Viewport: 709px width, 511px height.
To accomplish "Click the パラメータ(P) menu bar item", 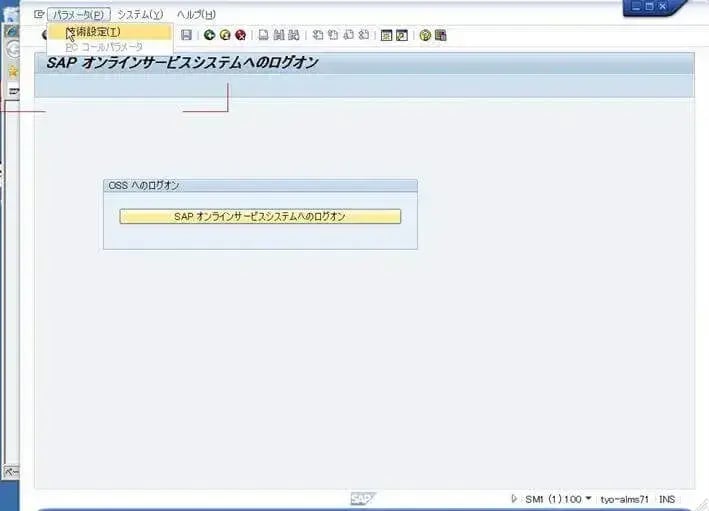I will pyautogui.click(x=78, y=15).
